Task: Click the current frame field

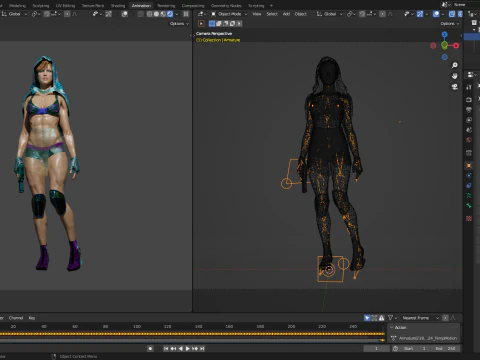Action: 376,348
